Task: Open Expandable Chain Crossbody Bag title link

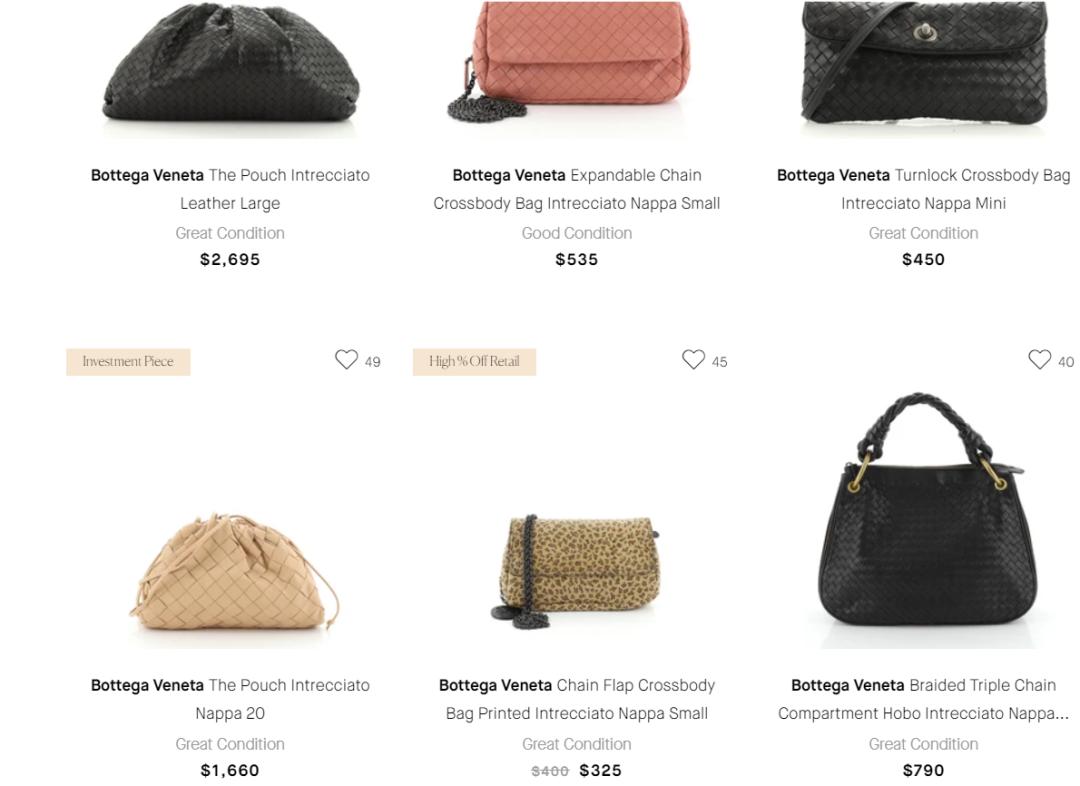Action: [576, 189]
